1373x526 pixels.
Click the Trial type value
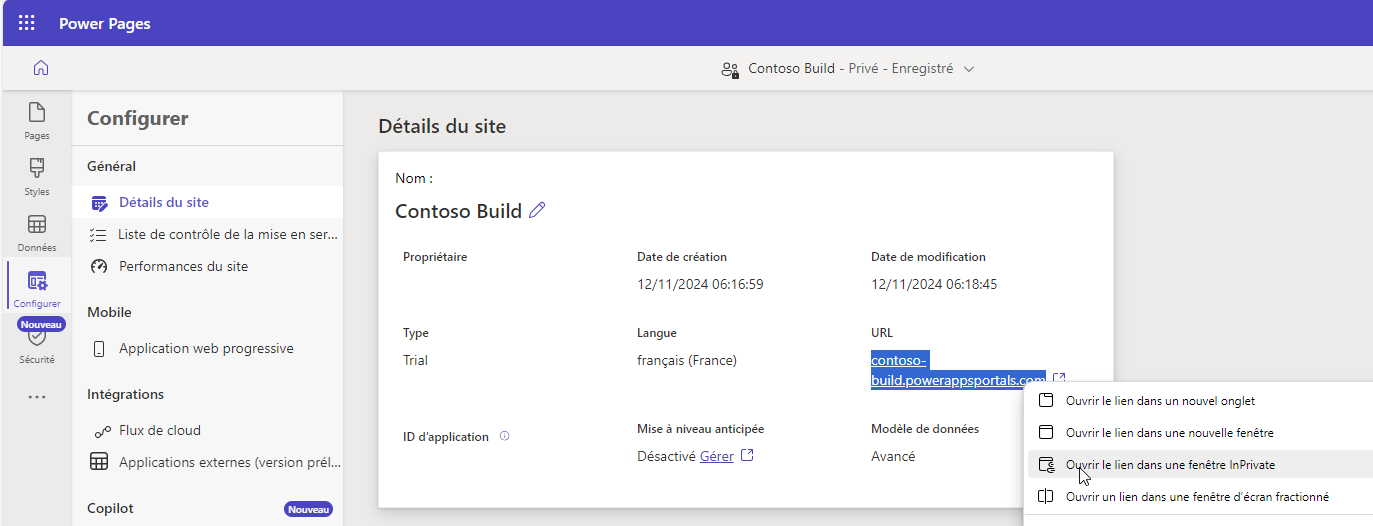415,360
